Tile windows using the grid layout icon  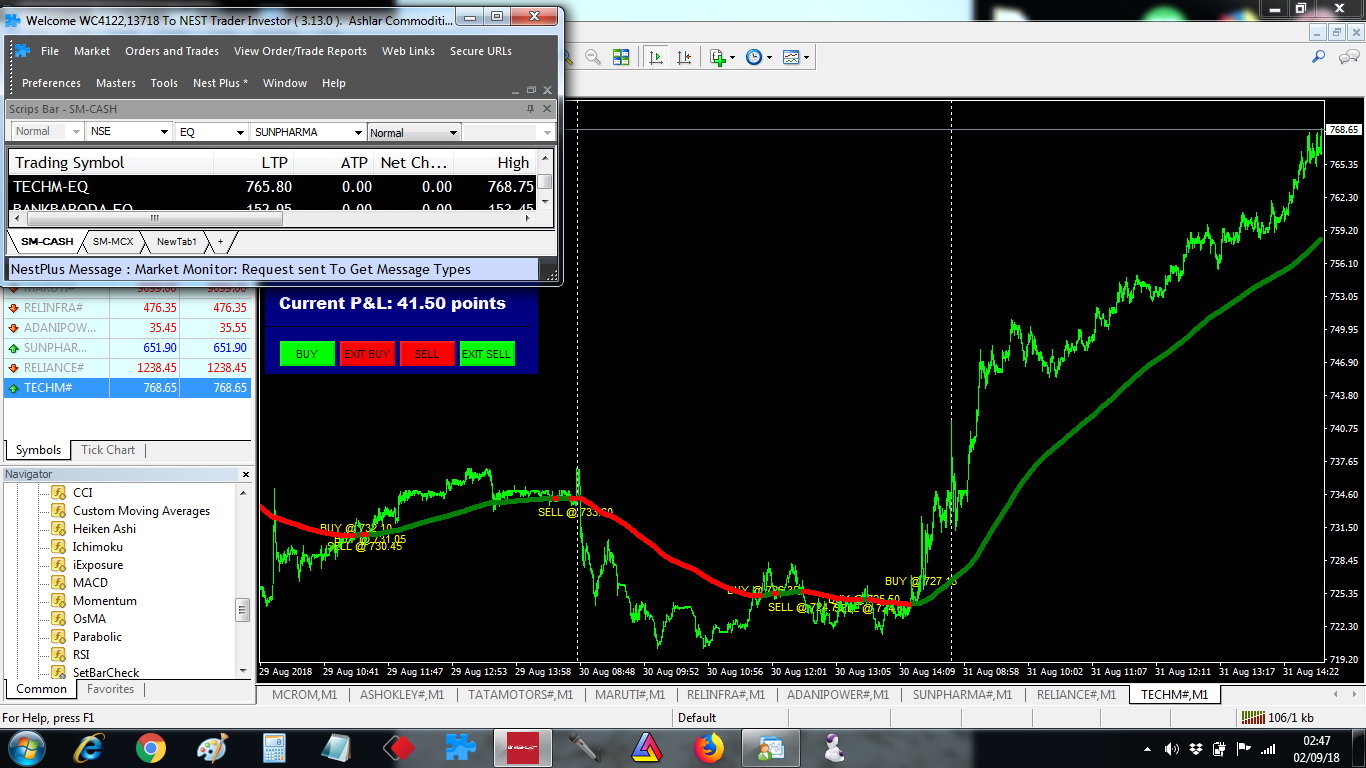coord(621,57)
